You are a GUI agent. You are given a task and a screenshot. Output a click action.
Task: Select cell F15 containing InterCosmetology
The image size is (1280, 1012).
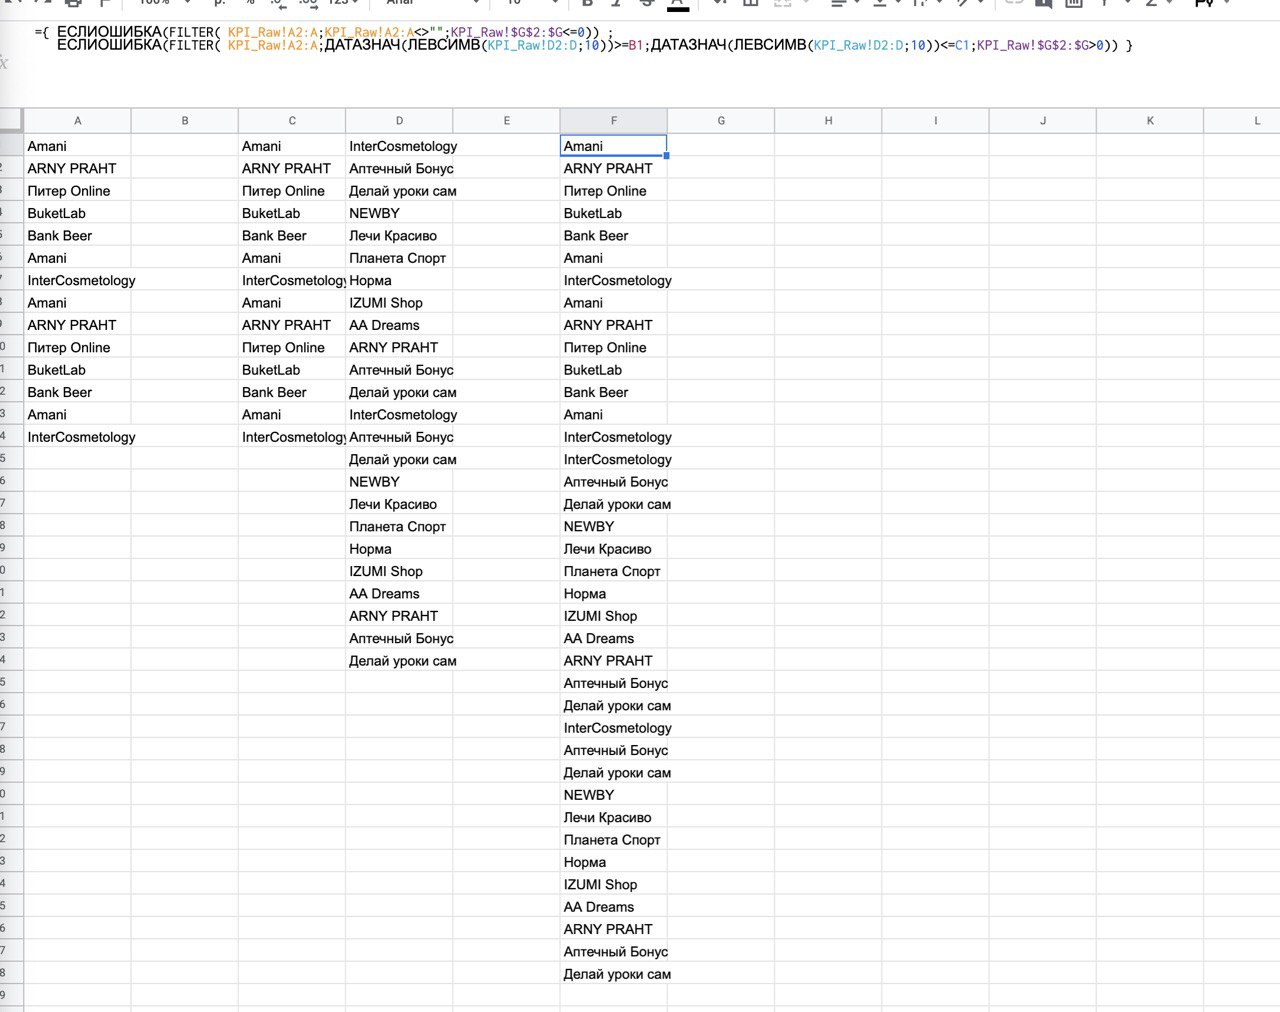[x=614, y=459]
